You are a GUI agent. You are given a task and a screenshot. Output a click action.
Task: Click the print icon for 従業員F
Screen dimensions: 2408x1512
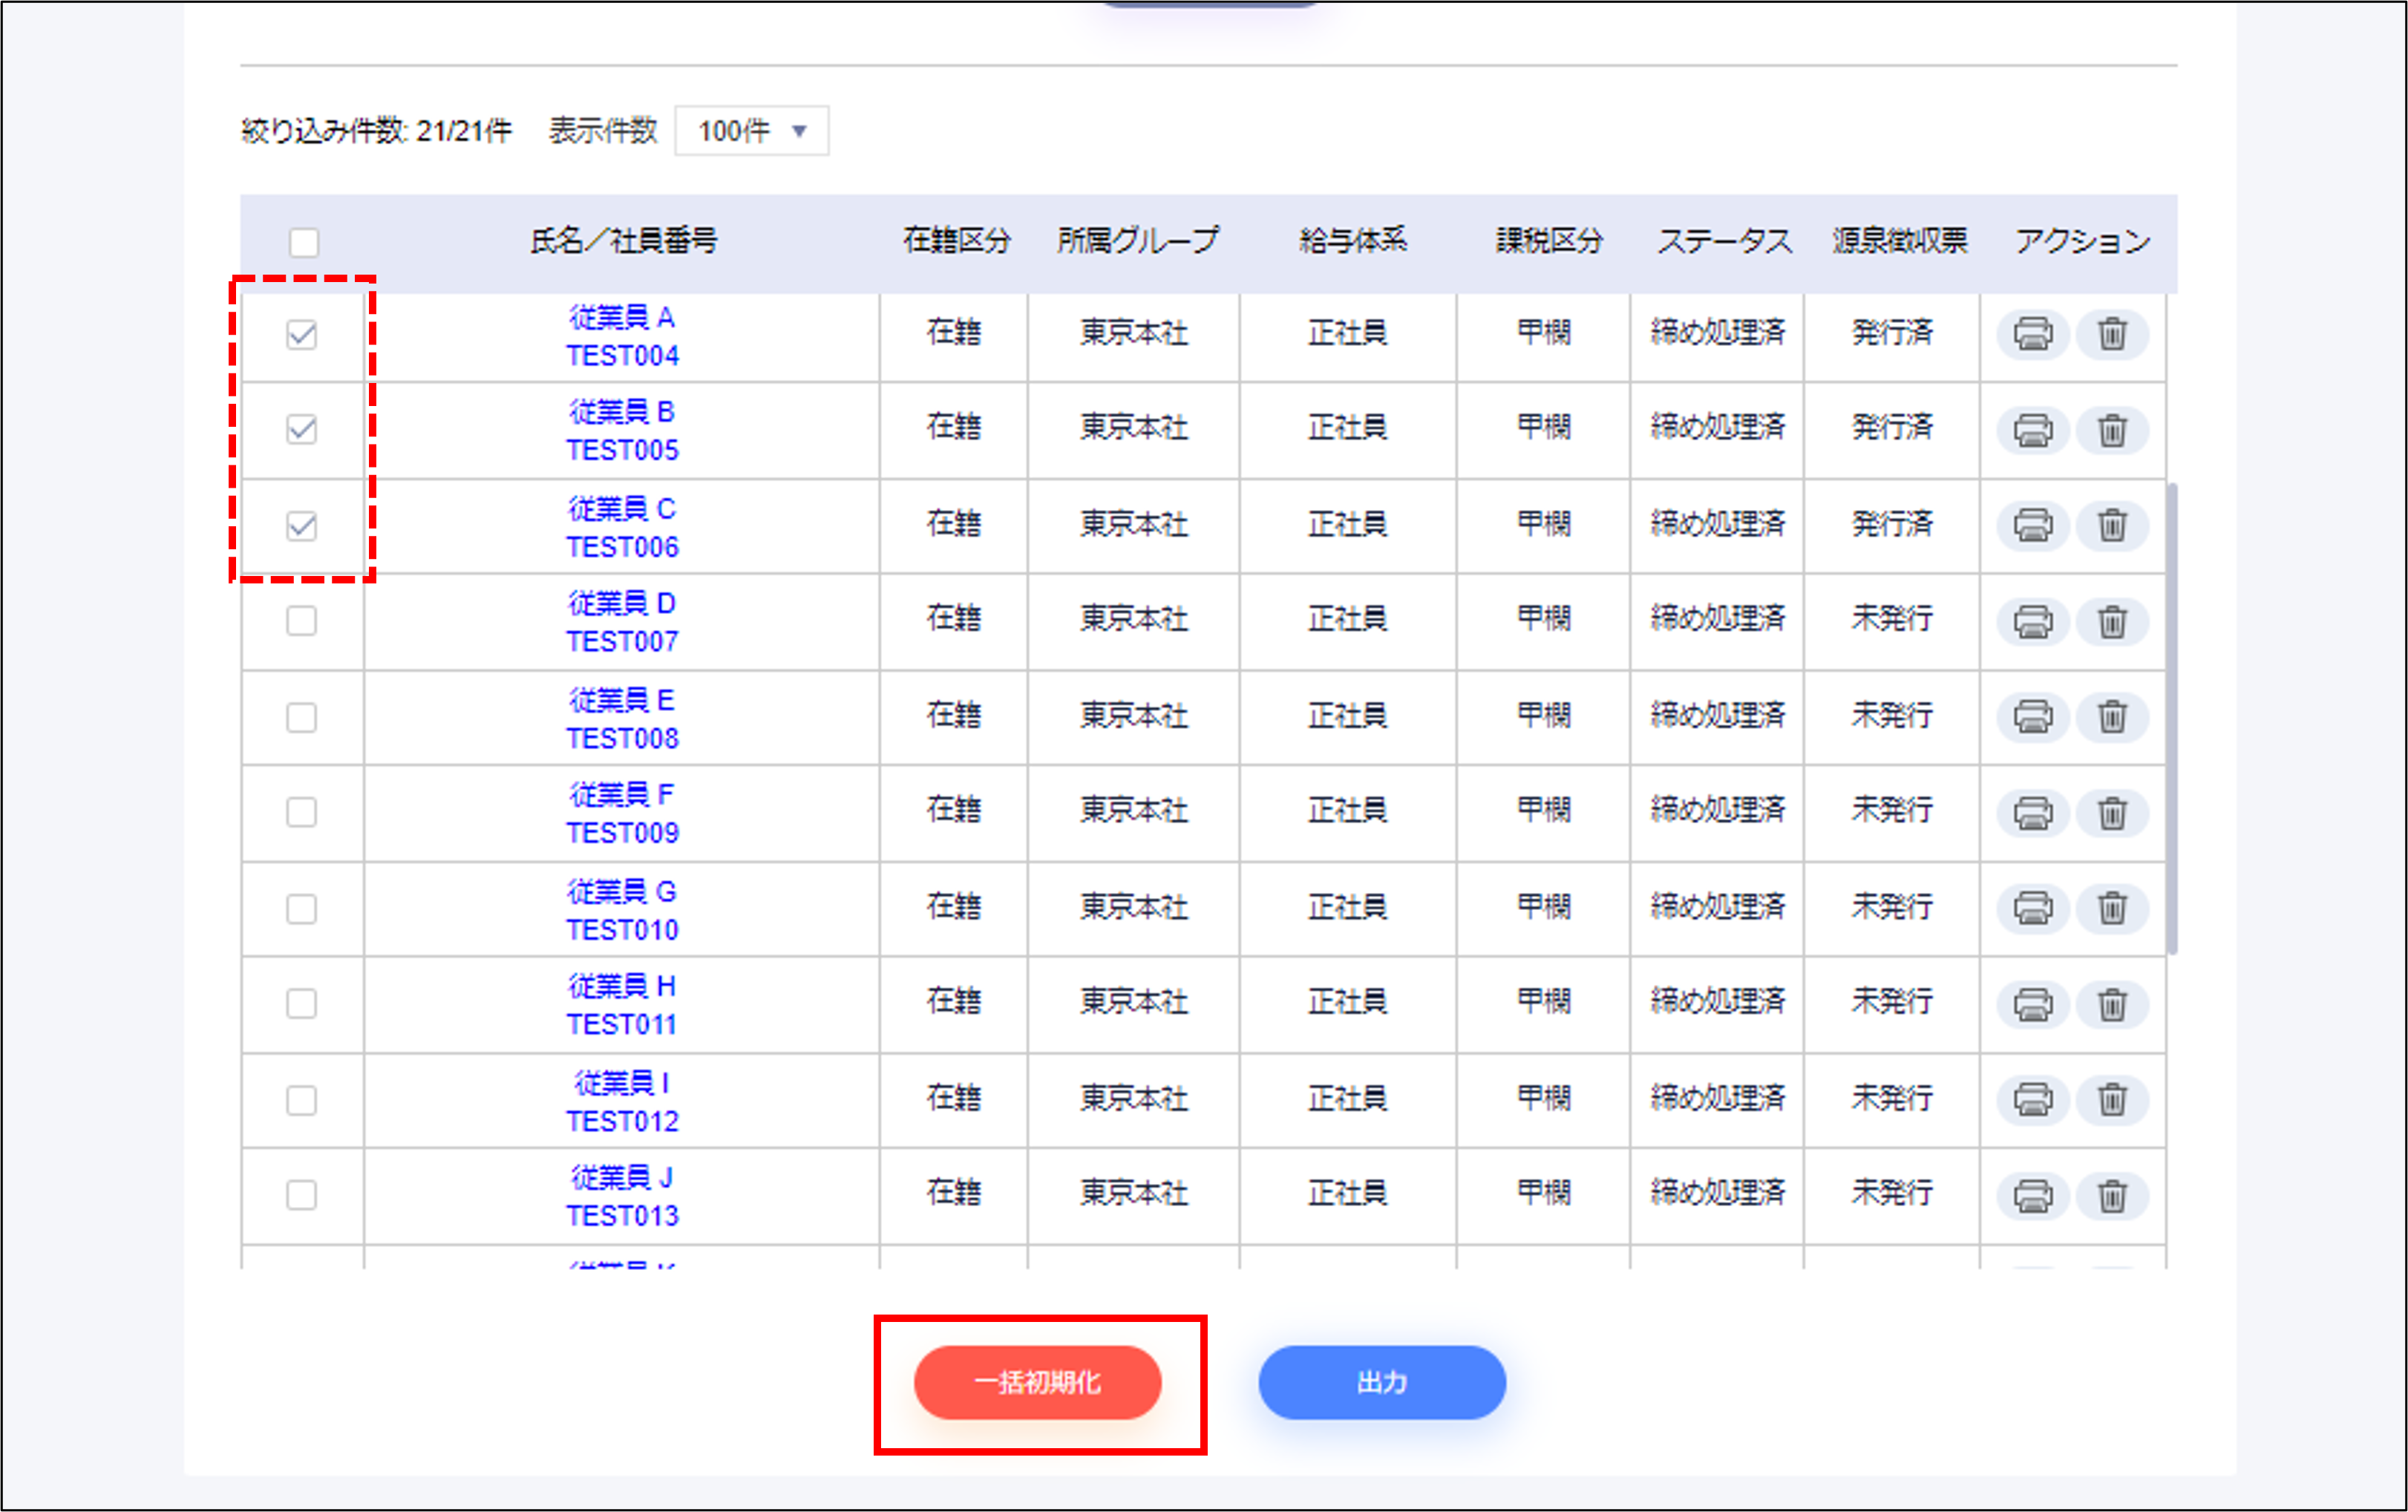[2034, 813]
